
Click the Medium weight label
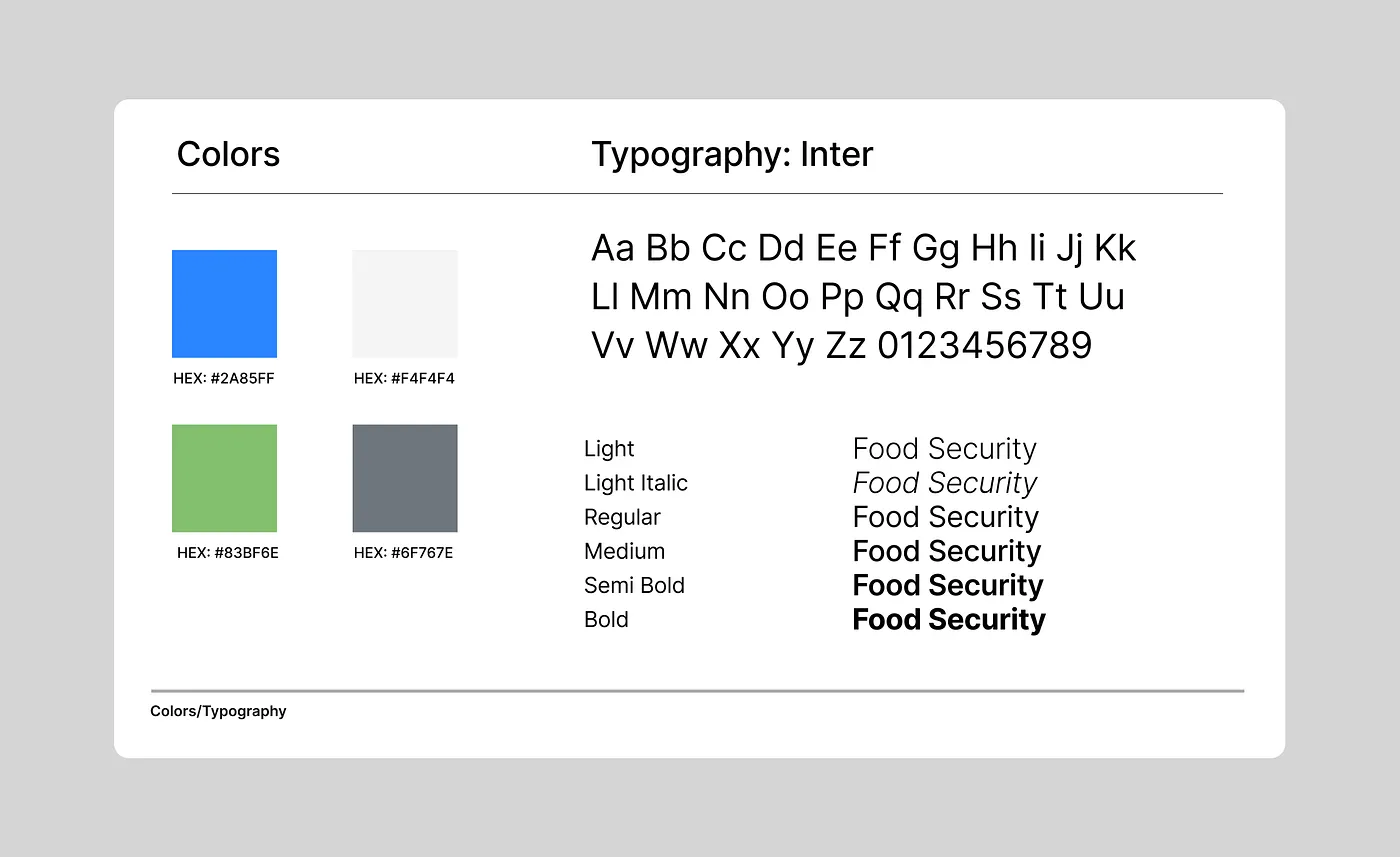pyautogui.click(x=624, y=551)
